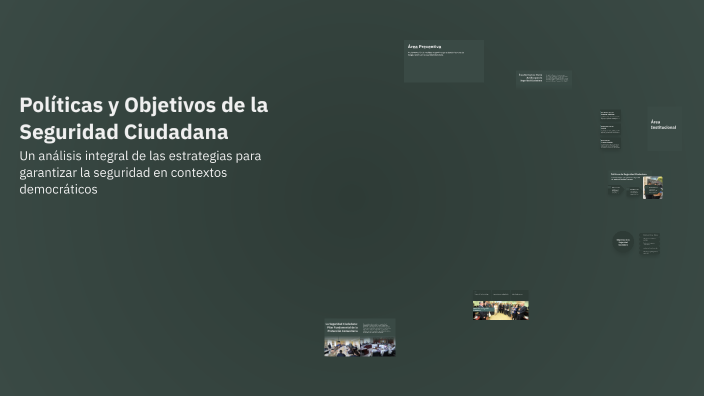This screenshot has width=704, height=396.
Task: Open the card list beside the circular topic
Action: 650,244
